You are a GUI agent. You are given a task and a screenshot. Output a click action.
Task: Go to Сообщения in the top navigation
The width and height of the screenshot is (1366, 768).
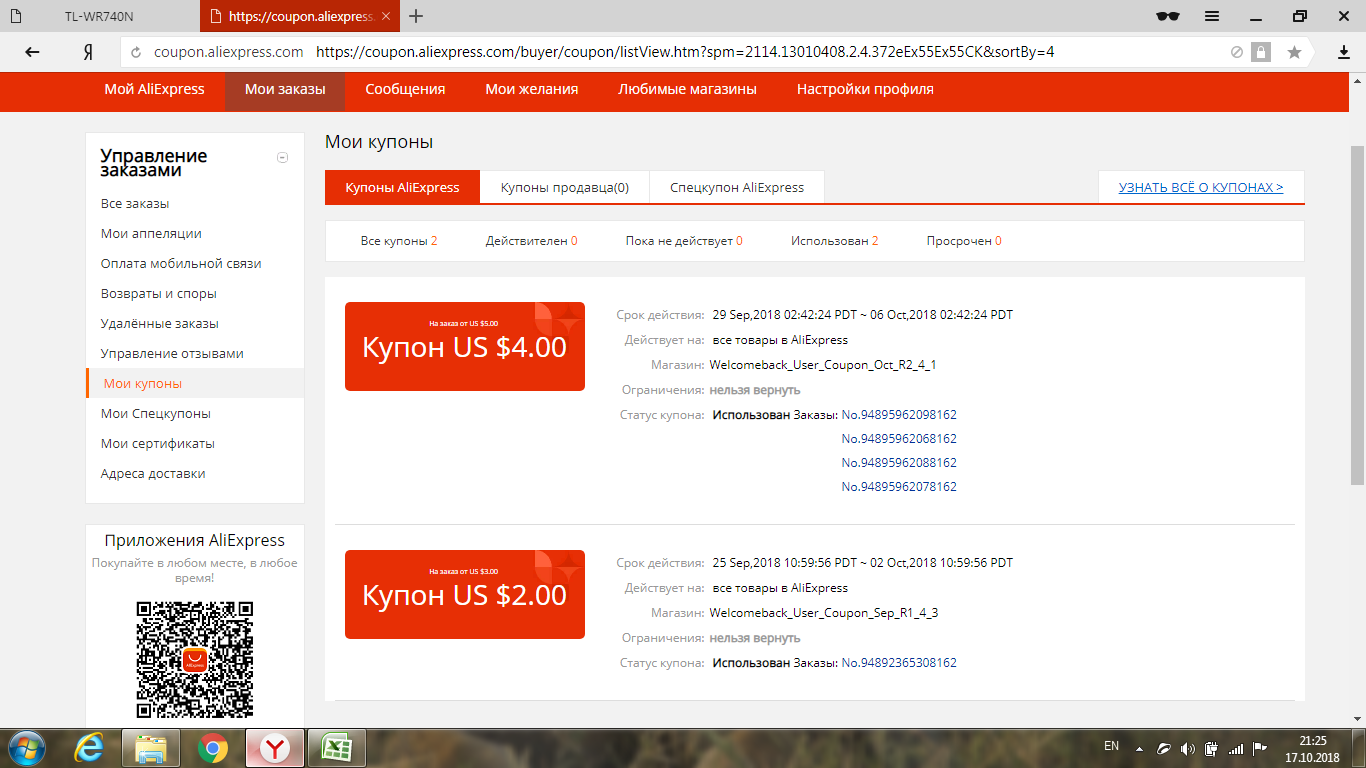pyautogui.click(x=405, y=89)
